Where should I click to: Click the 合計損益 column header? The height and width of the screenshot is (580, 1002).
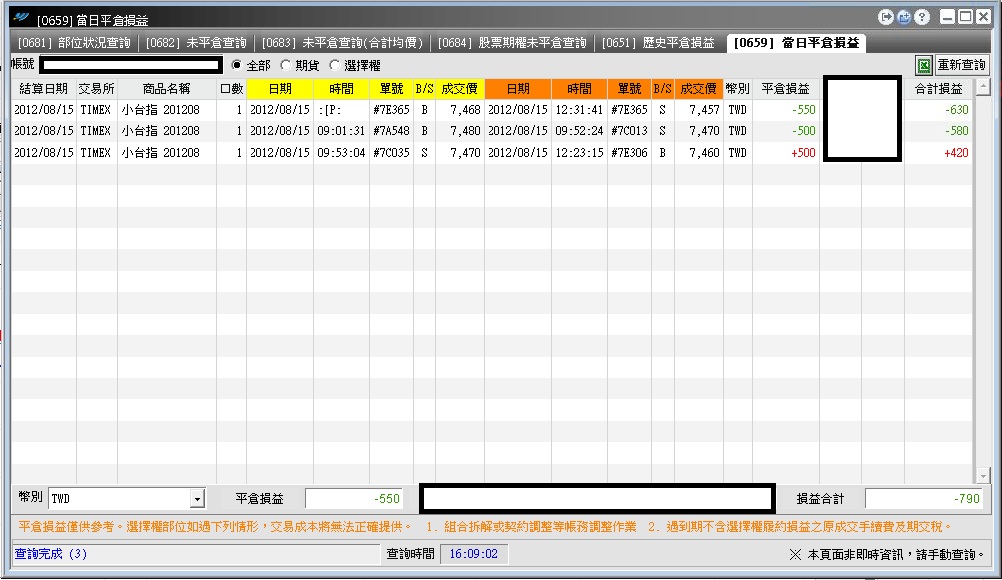coord(938,89)
